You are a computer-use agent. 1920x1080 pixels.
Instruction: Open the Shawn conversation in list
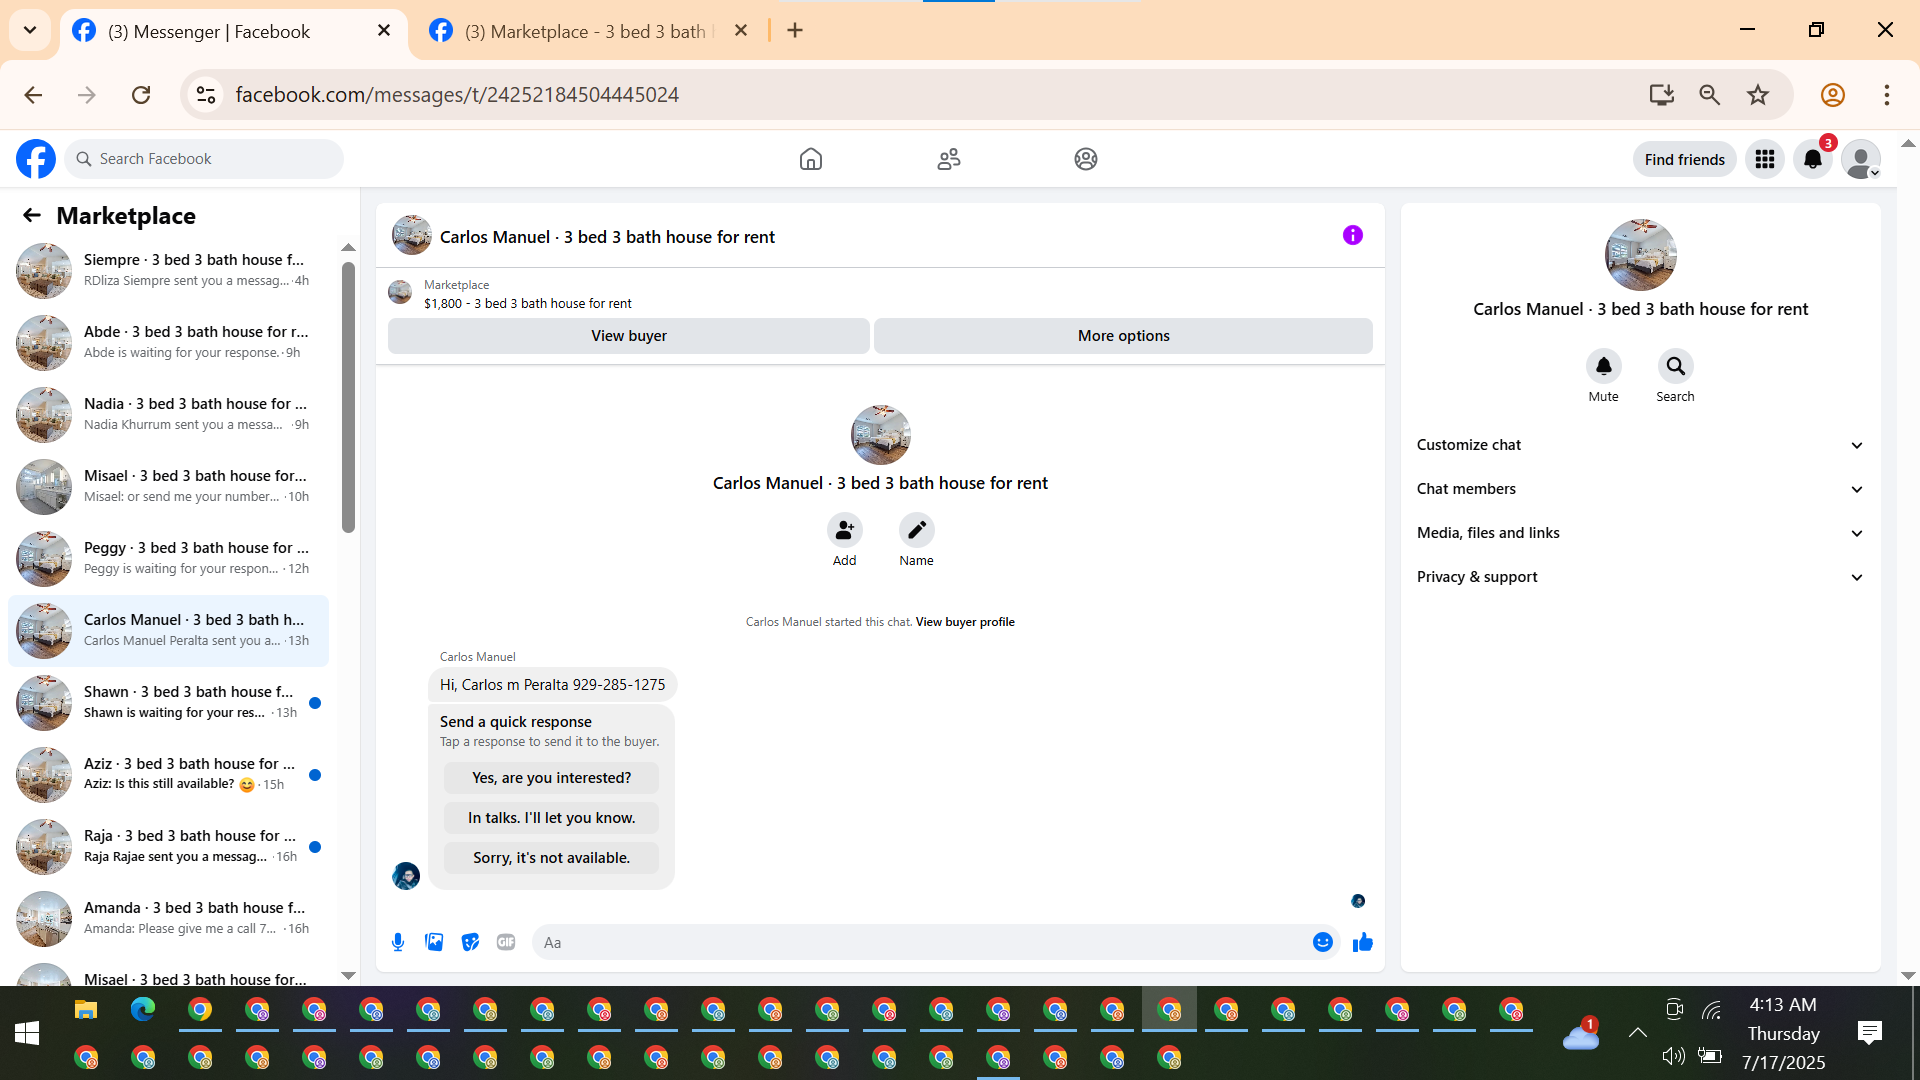[168, 702]
